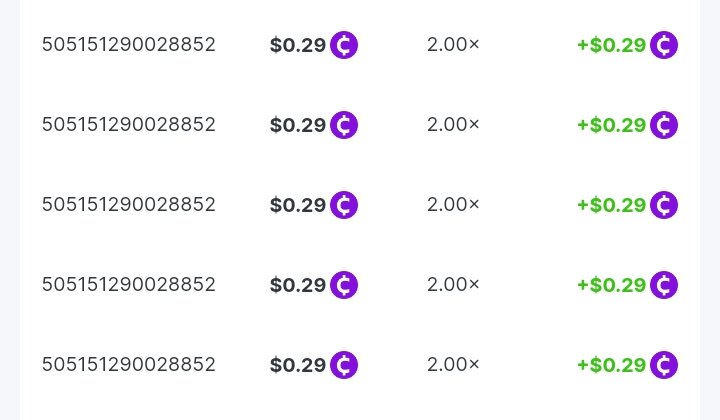Click the green +$0.29 profit in the fourth row
This screenshot has height=420, width=720.
tap(611, 285)
